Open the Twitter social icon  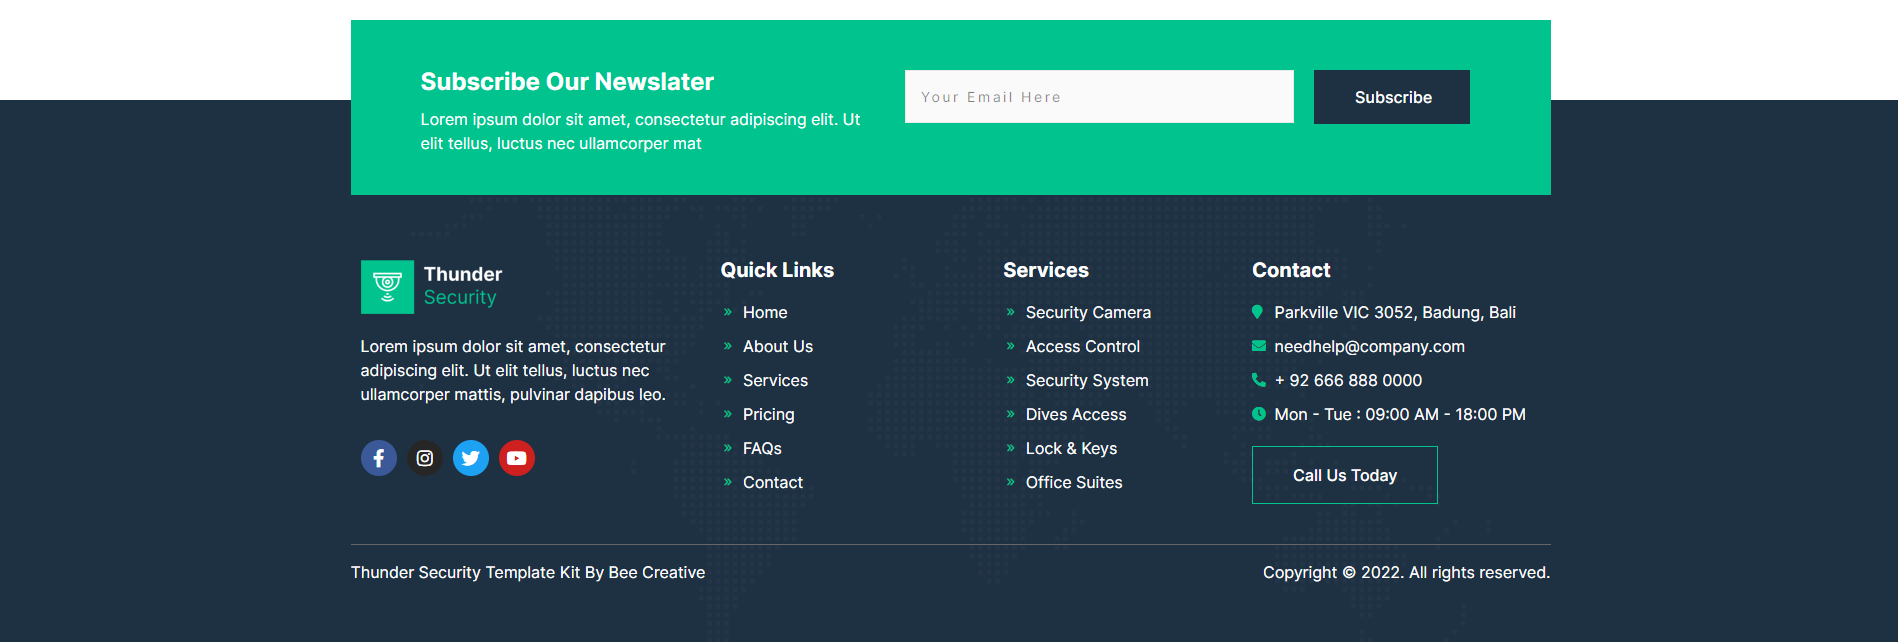point(471,458)
